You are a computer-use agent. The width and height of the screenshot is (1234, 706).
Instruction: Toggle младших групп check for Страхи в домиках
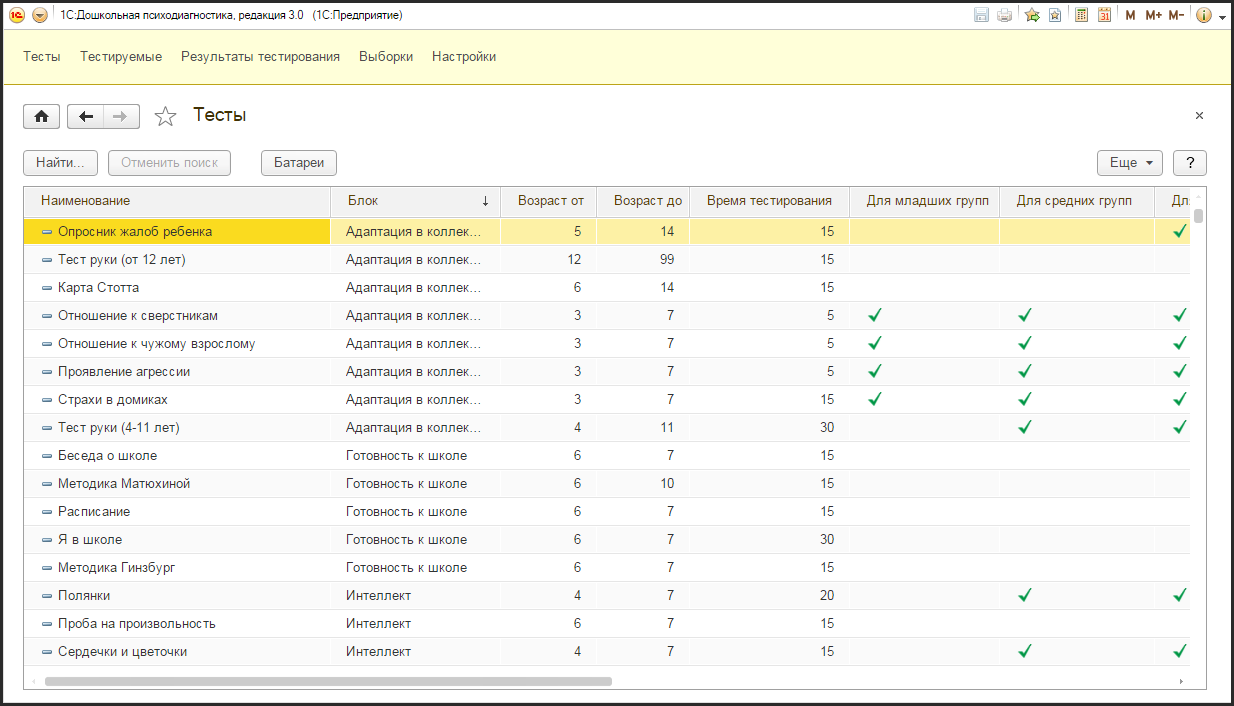click(875, 399)
